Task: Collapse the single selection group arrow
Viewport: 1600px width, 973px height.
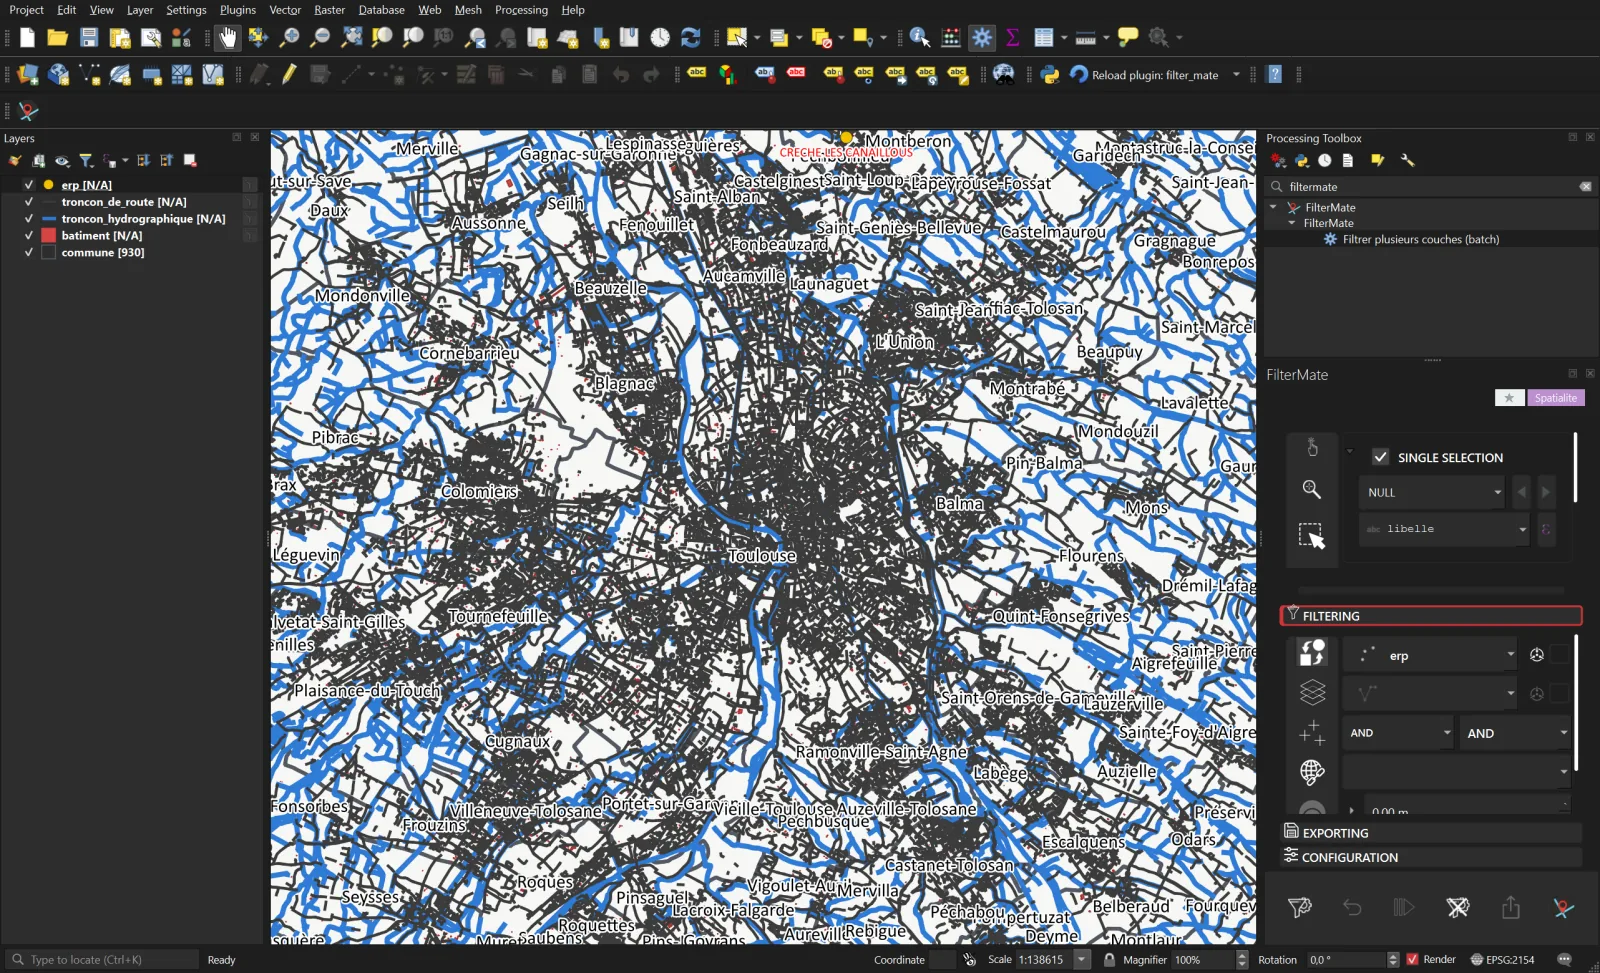Action: click(x=1350, y=452)
